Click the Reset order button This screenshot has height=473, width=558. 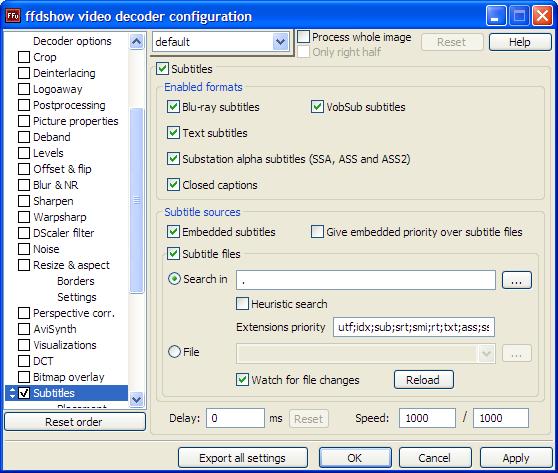pyautogui.click(x=75, y=422)
